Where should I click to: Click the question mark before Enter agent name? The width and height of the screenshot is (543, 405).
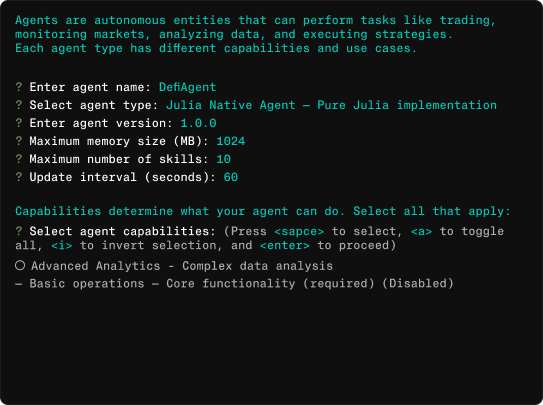[x=19, y=87]
